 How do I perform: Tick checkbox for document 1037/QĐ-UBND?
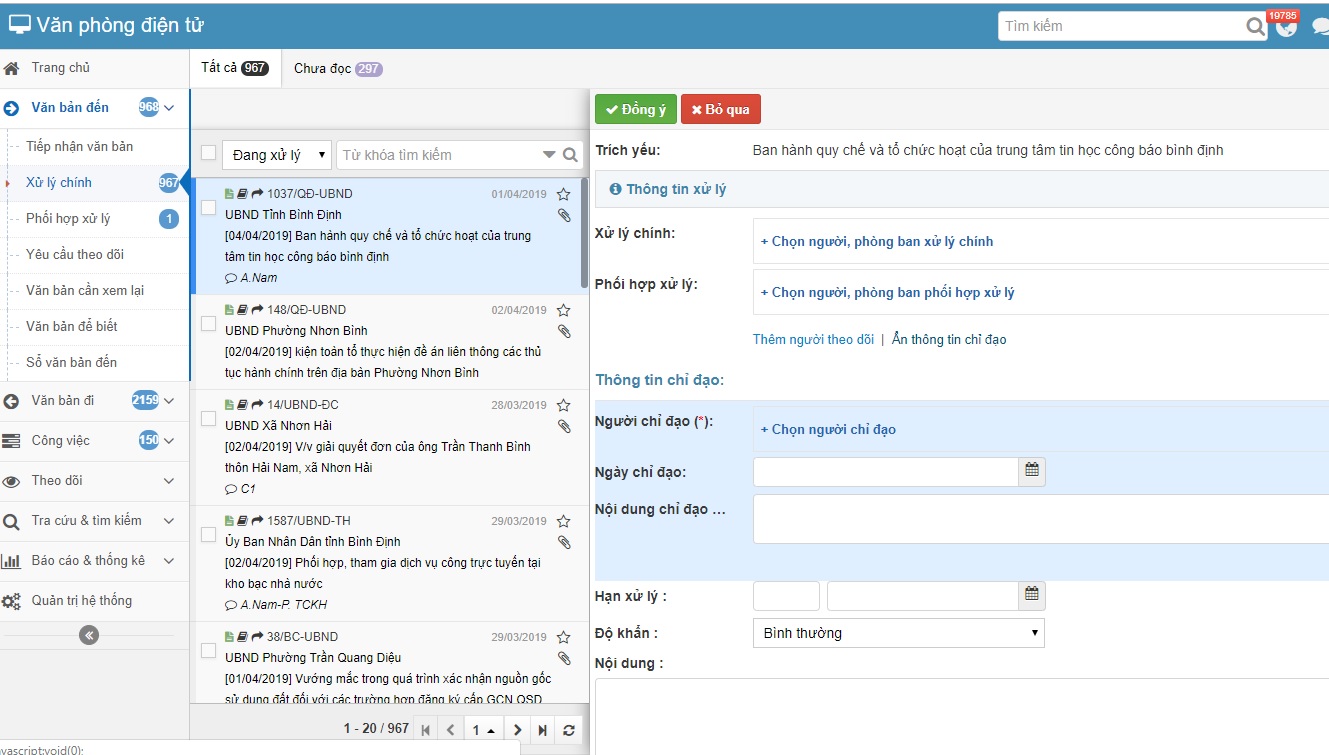(x=208, y=207)
